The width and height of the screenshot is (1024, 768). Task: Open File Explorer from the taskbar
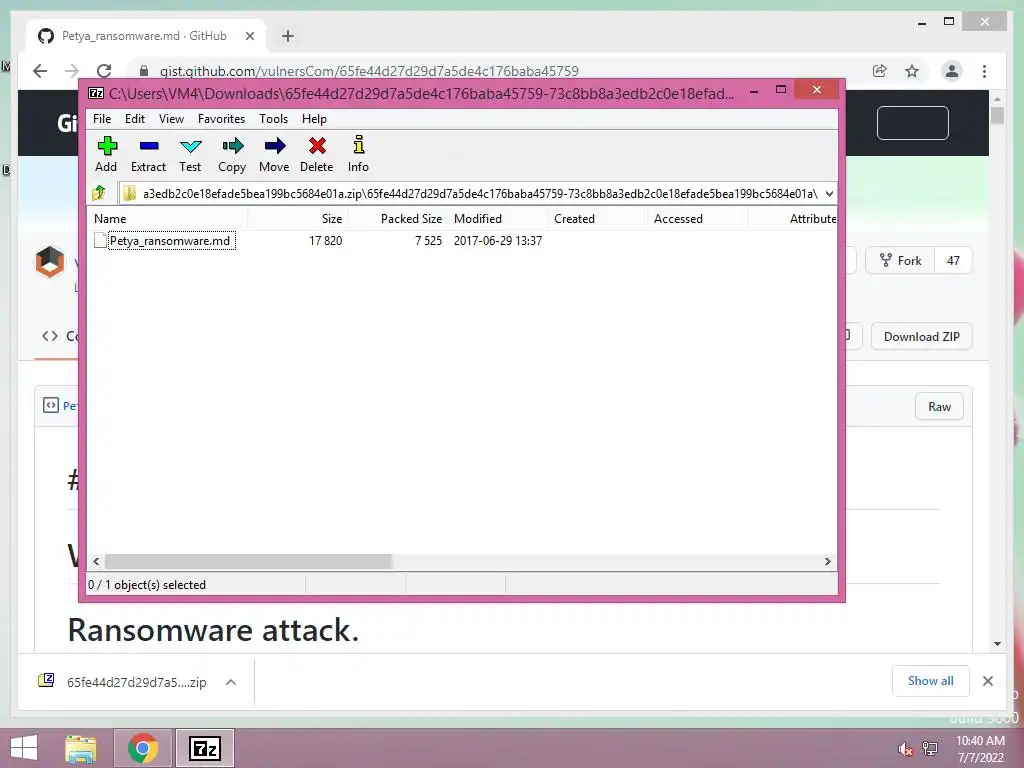(81, 748)
